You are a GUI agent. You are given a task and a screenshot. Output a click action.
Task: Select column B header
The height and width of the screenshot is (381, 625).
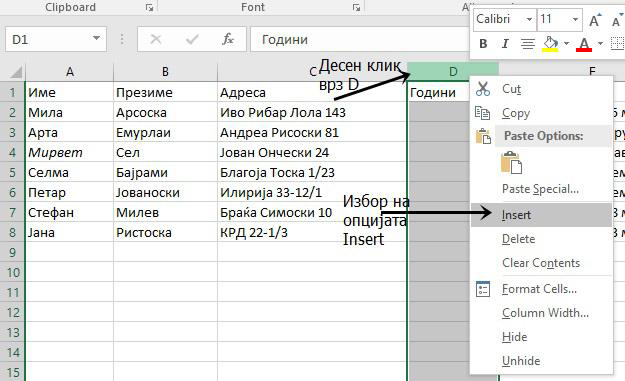point(165,72)
